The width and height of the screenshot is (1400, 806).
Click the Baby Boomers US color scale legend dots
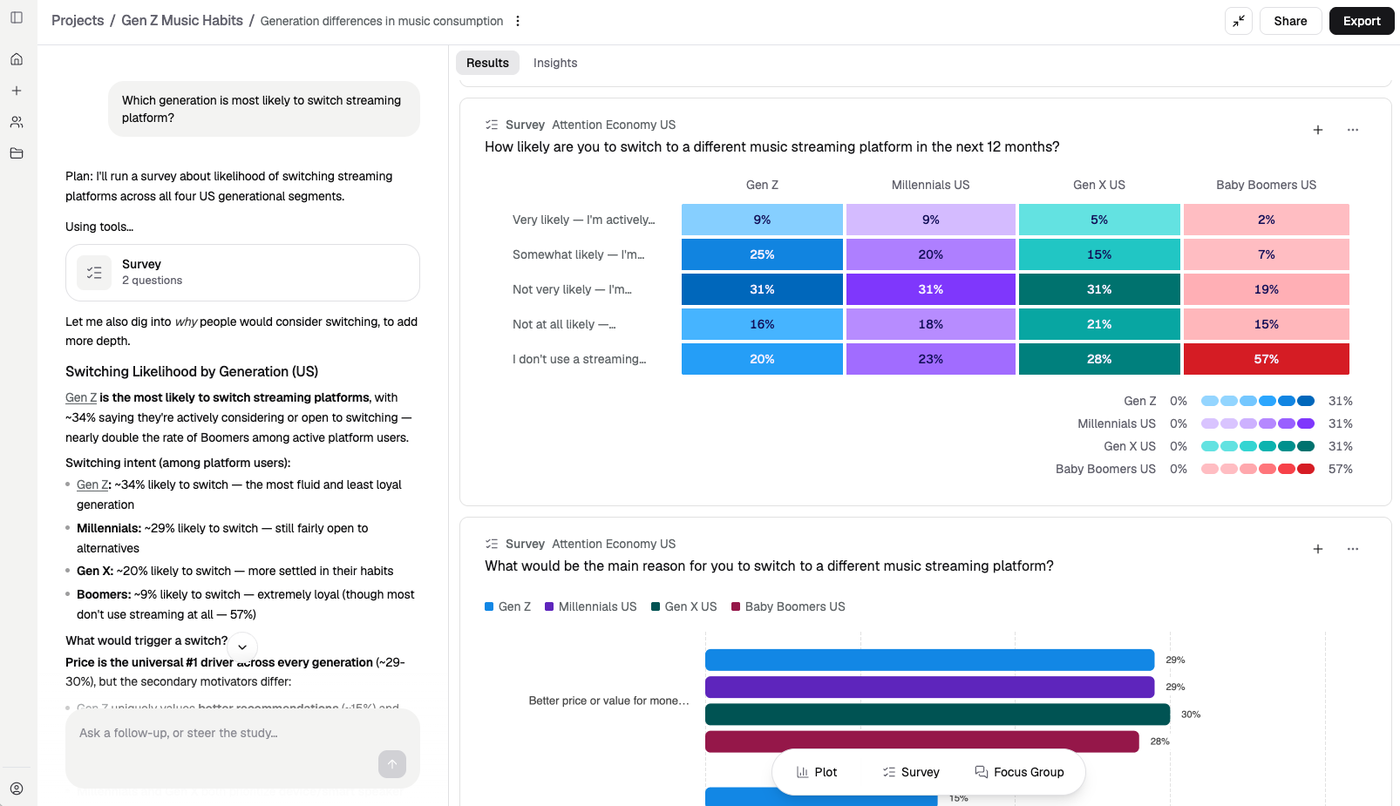tap(1257, 469)
